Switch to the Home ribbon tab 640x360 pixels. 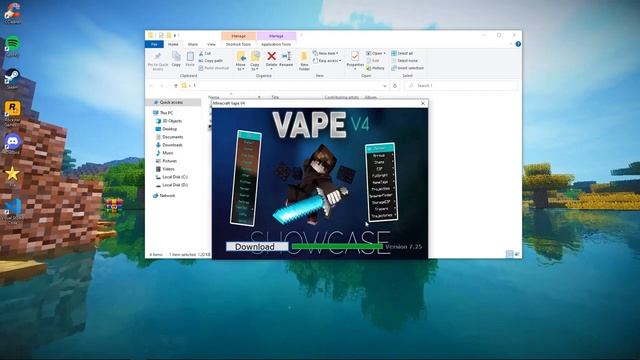tap(173, 44)
